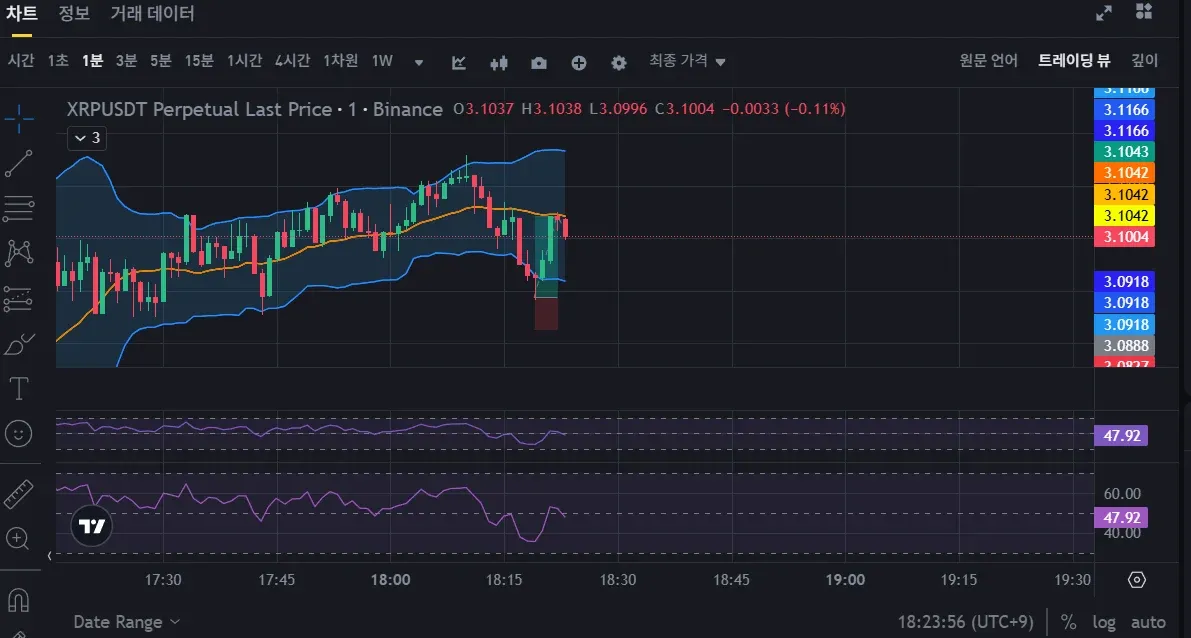Click the 18:00 time axis label
The width and height of the screenshot is (1191, 638).
[x=390, y=580]
